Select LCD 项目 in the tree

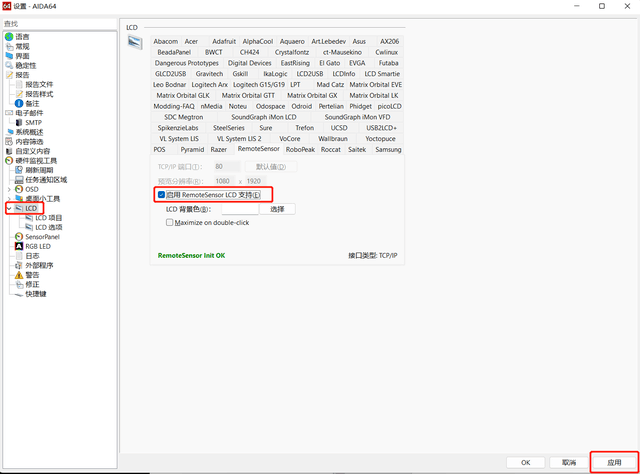(49, 218)
